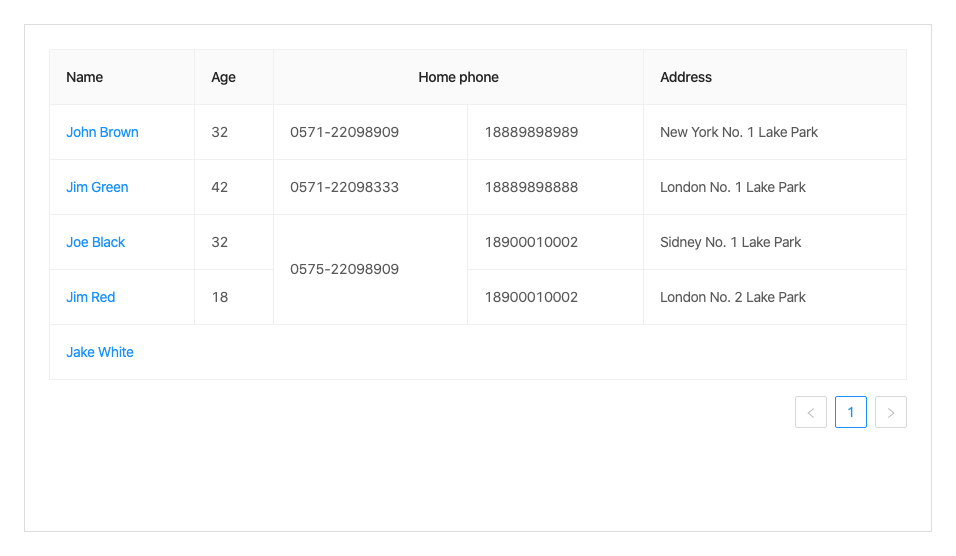Click the Name column header
956x556 pixels.
tap(85, 77)
